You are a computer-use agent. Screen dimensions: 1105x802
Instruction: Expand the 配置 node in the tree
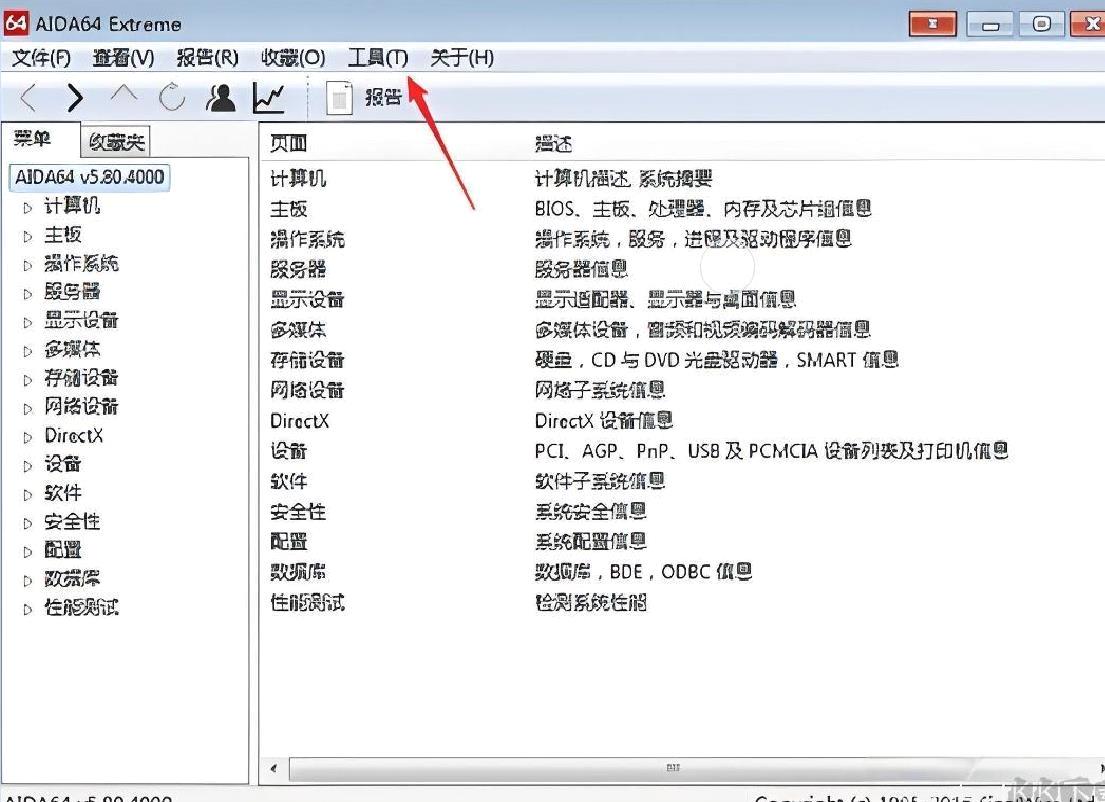27,552
